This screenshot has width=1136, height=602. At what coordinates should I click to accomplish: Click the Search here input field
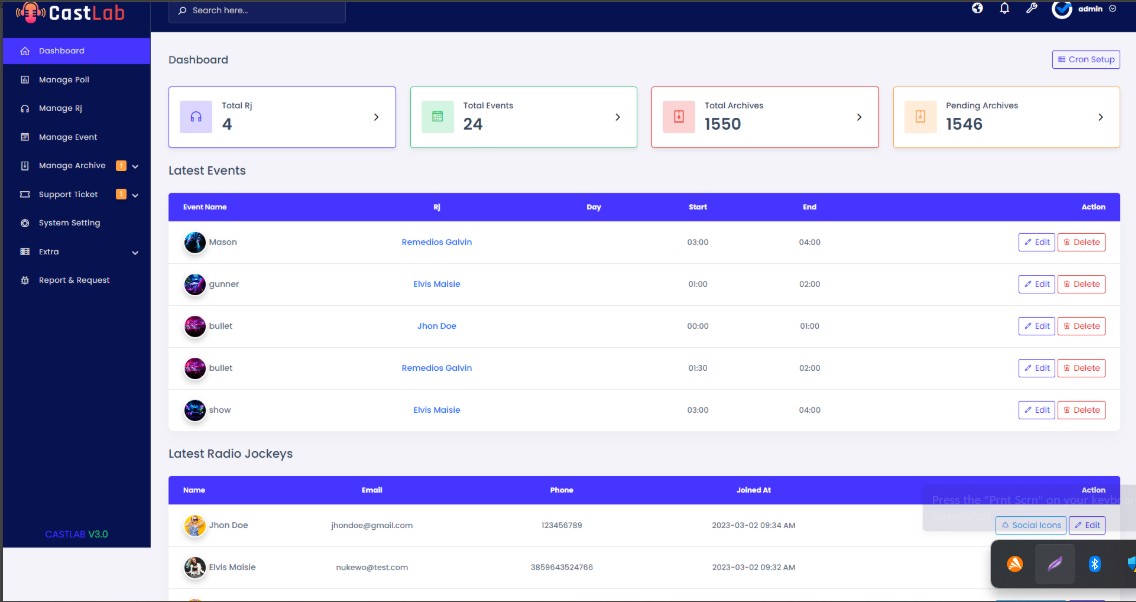coord(260,10)
